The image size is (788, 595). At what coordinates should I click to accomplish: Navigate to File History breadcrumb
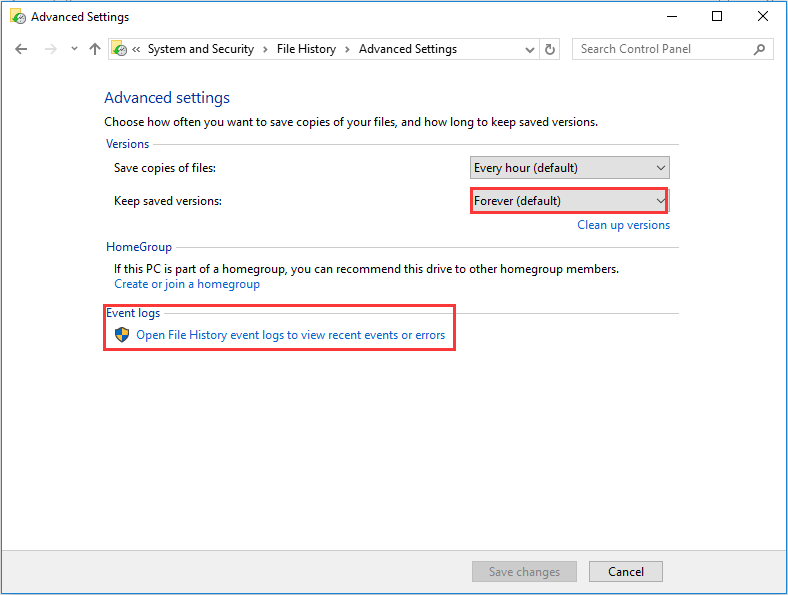click(306, 49)
